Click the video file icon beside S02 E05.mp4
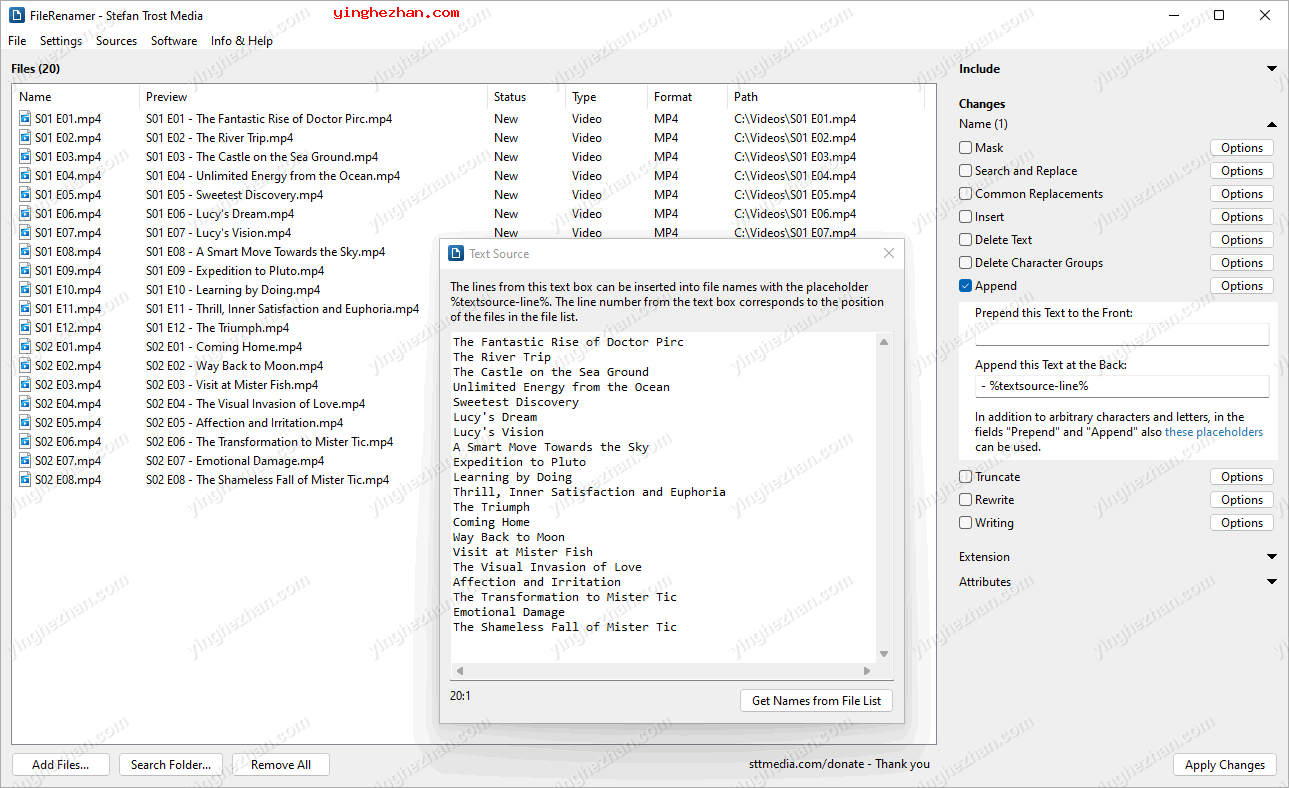1289x788 pixels. pyautogui.click(x=26, y=423)
